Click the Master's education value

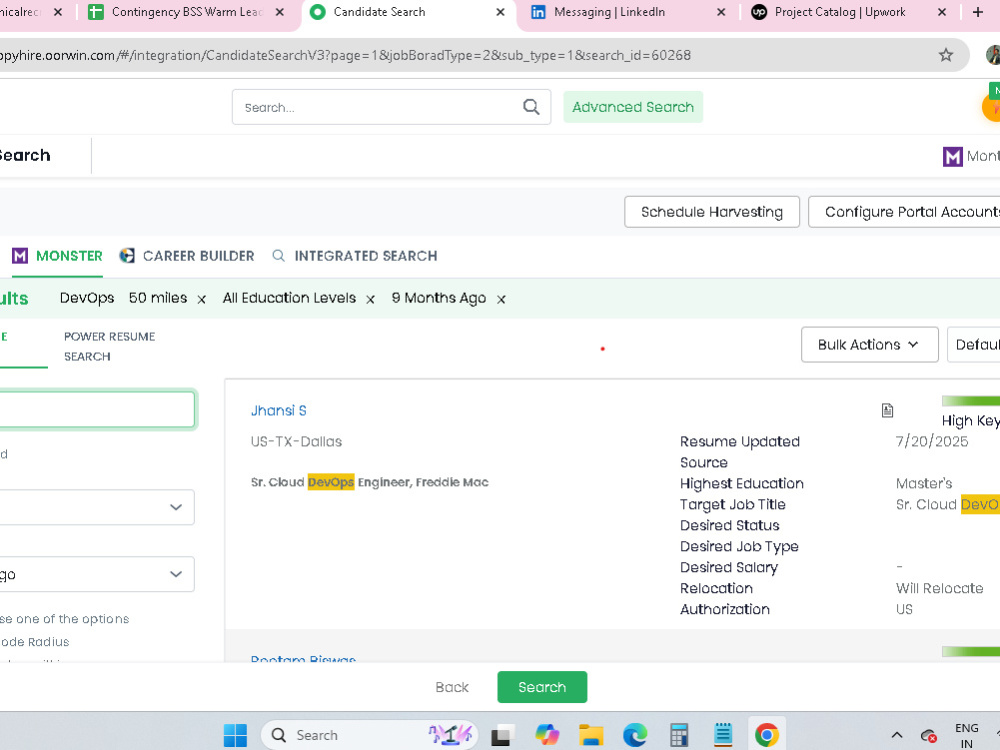click(x=923, y=483)
